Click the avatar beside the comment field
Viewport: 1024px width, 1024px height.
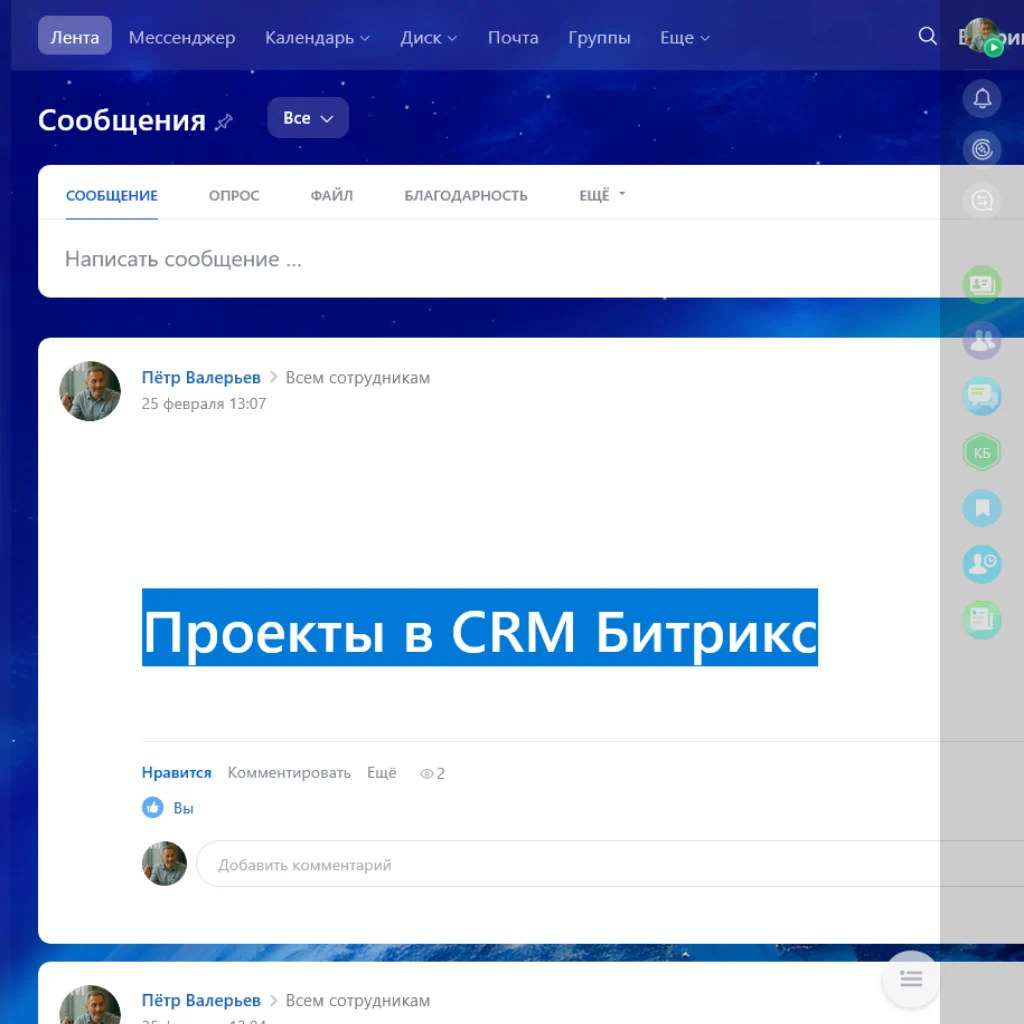click(x=165, y=863)
